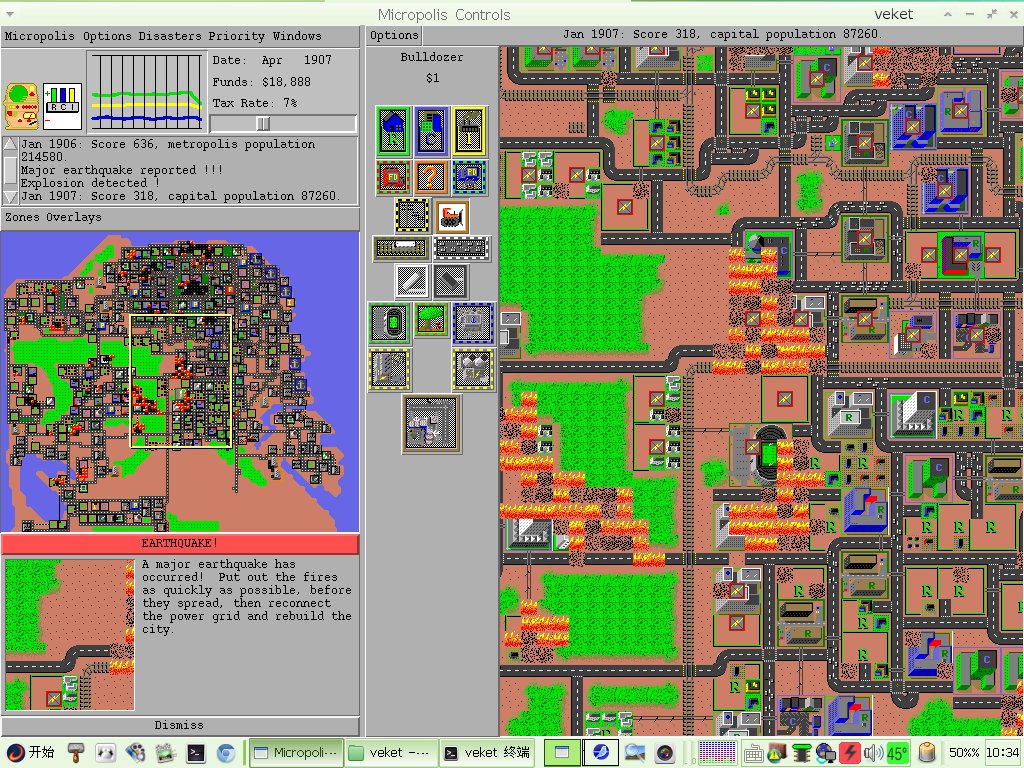The width and height of the screenshot is (1024, 768).
Task: Open the window title menu arrow
Action: 9,14
